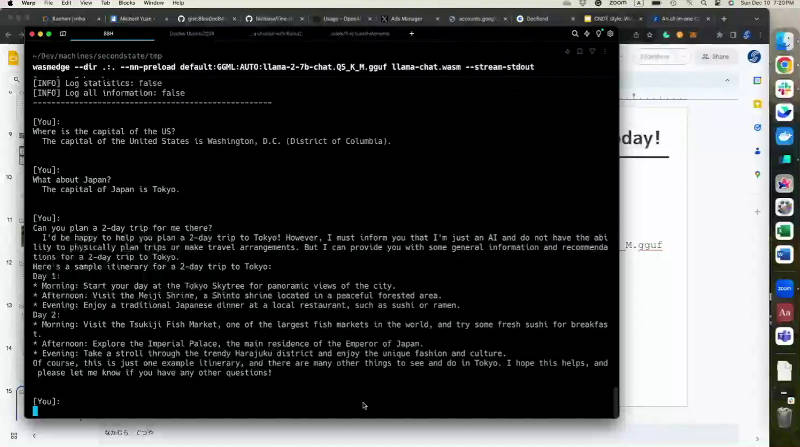Image resolution: width=800 pixels, height=447 pixels.
Task: Collapse the Docs toolbar with chevron
Action: coord(727,81)
